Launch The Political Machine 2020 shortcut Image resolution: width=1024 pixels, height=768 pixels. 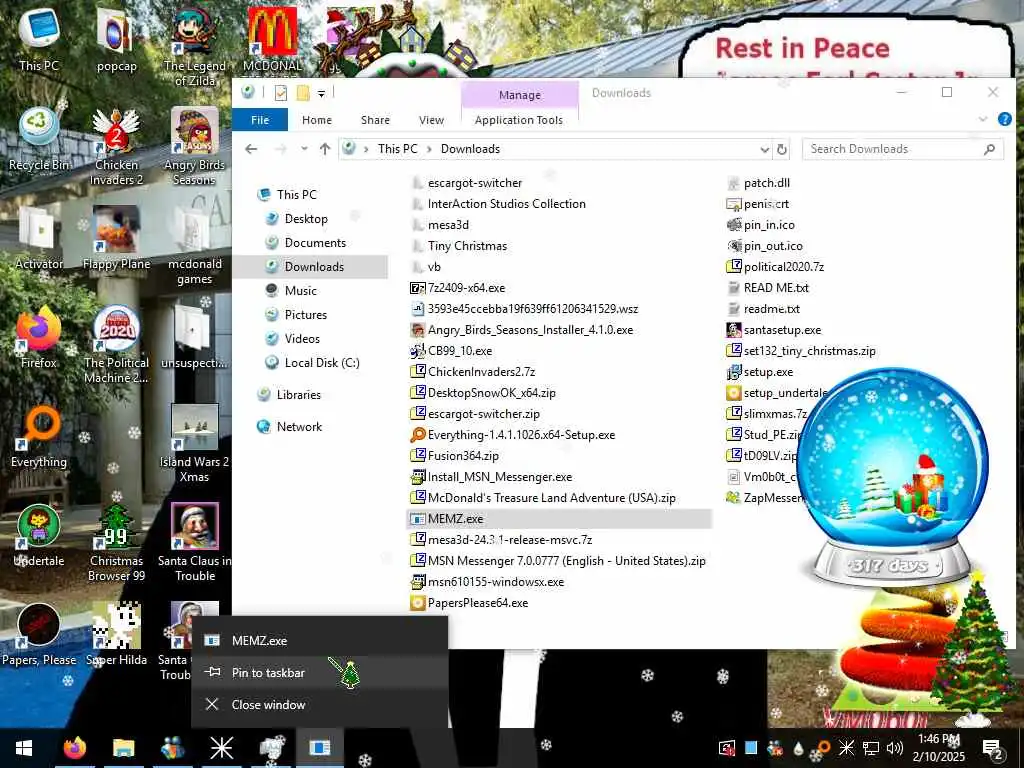click(116, 345)
